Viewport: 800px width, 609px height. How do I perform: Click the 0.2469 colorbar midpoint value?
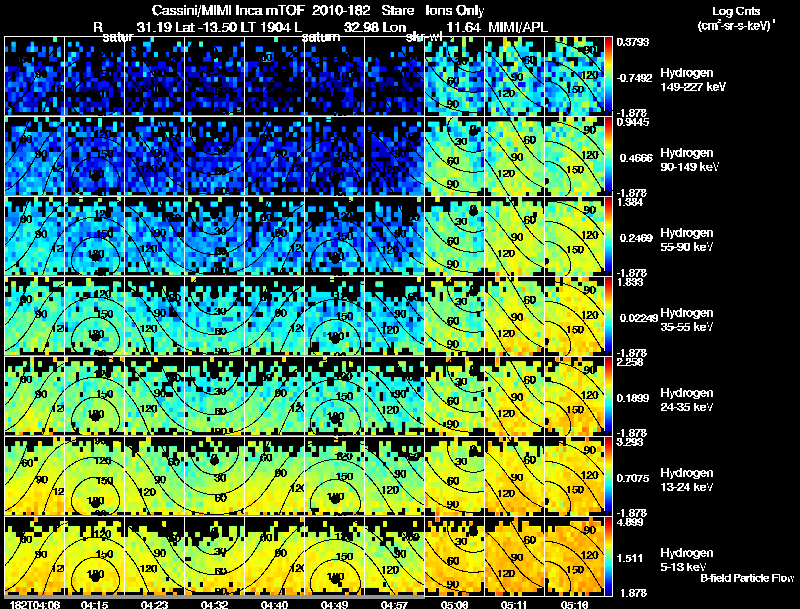click(x=636, y=238)
